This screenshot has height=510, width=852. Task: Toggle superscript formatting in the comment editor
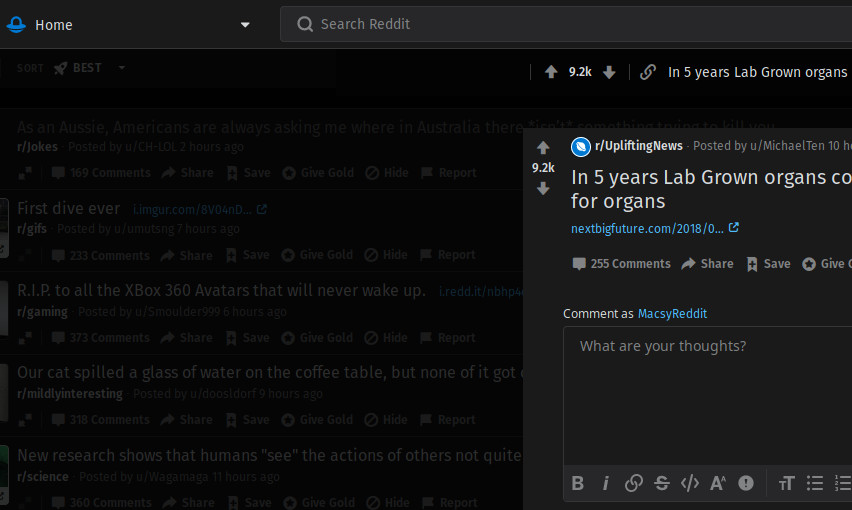point(718,483)
